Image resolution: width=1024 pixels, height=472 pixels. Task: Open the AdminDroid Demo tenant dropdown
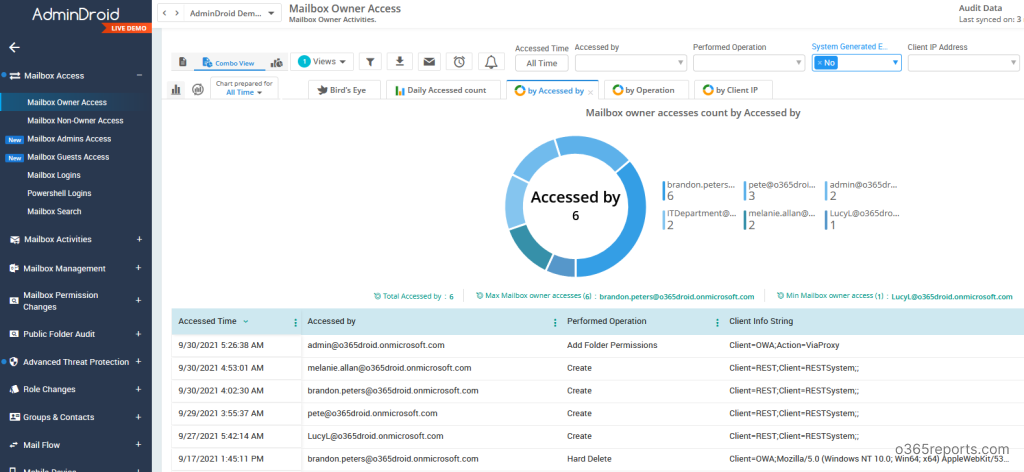click(232, 13)
